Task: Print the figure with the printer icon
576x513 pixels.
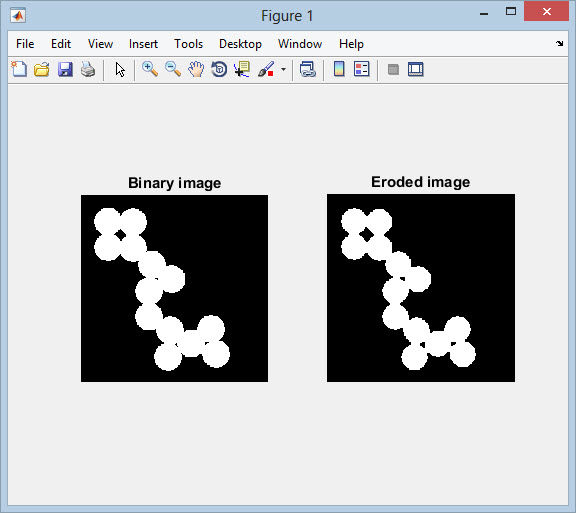Action: point(88,69)
